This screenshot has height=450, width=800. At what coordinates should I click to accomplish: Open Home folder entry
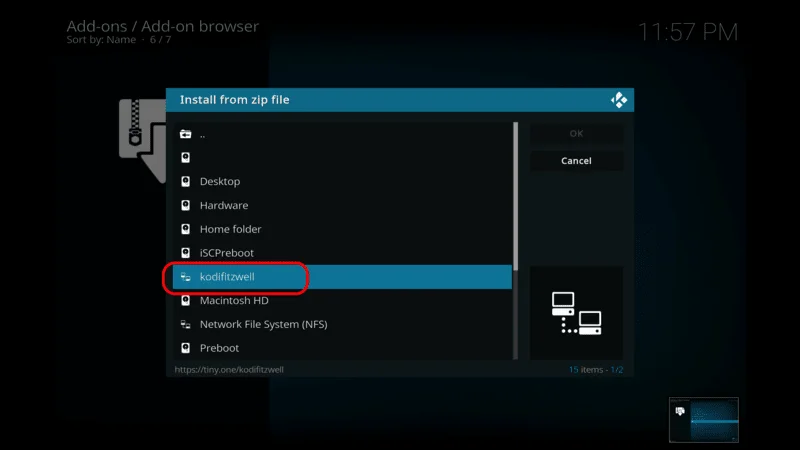click(x=342, y=229)
